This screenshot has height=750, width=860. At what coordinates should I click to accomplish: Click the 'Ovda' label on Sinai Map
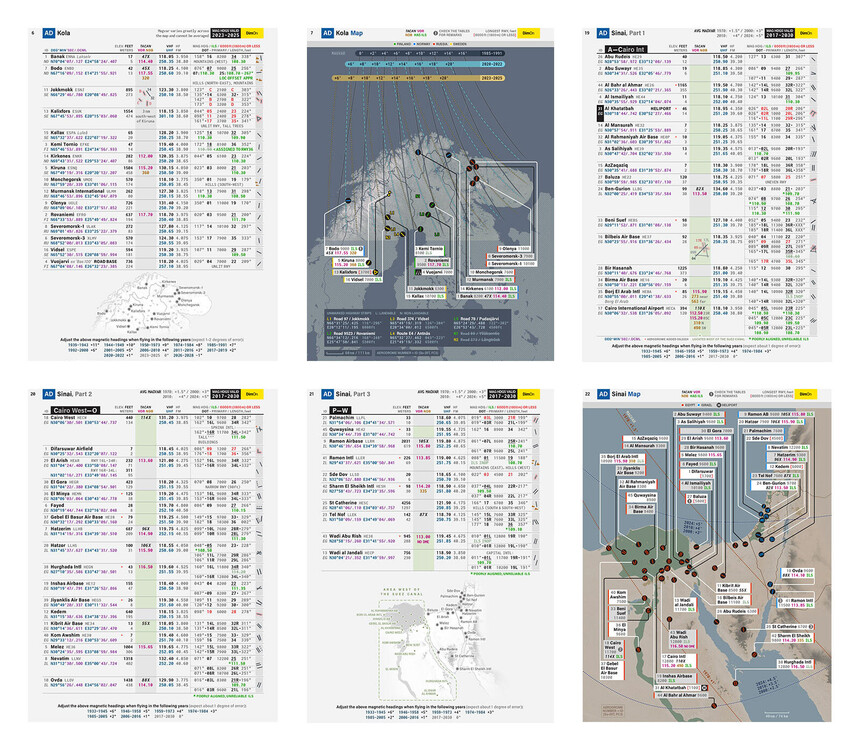click(x=795, y=573)
